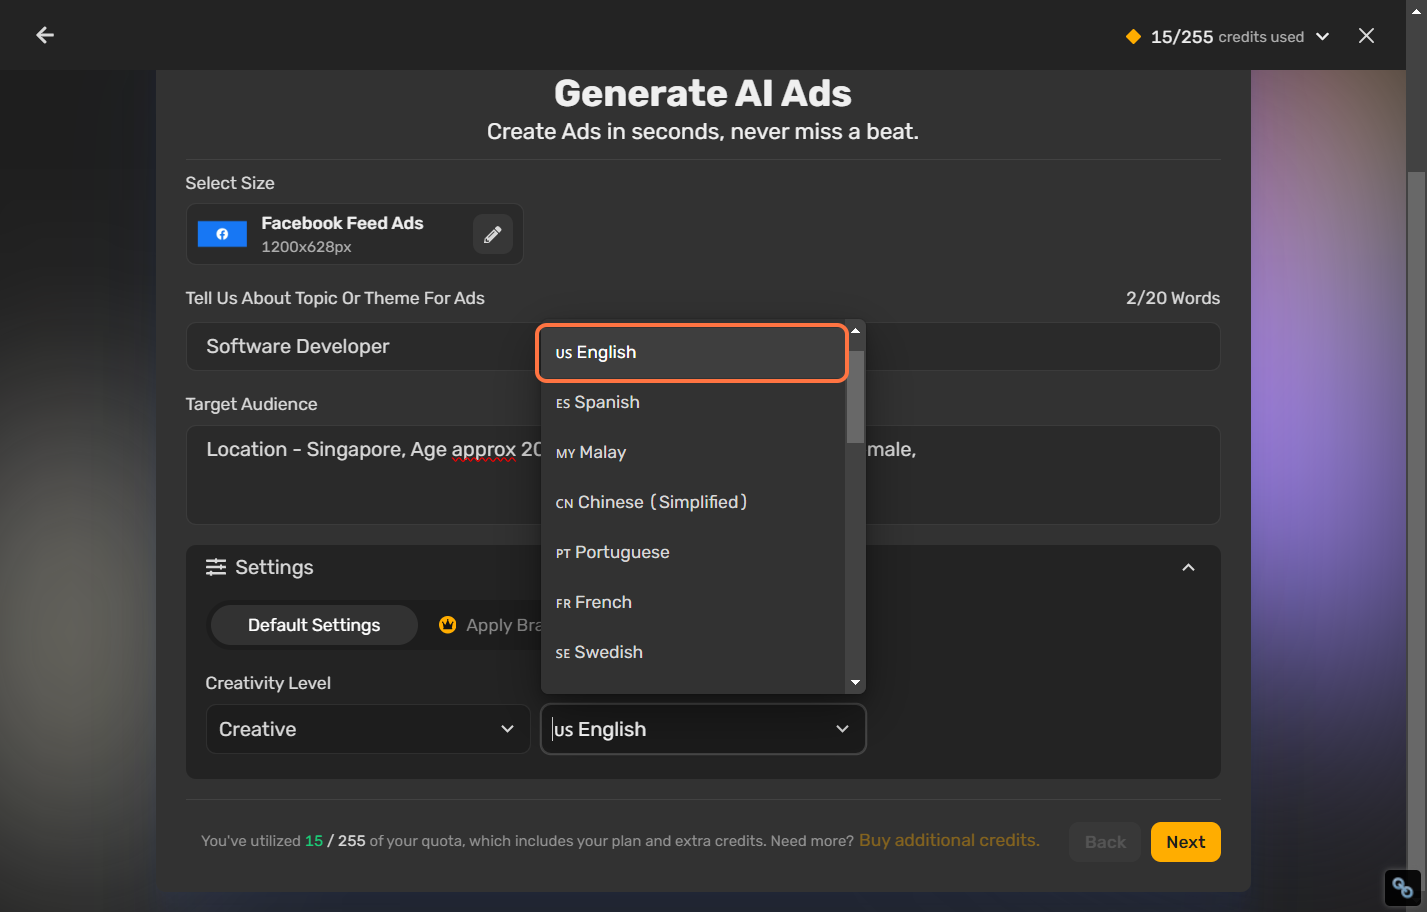Switch to Default Settings tab

tap(314, 625)
